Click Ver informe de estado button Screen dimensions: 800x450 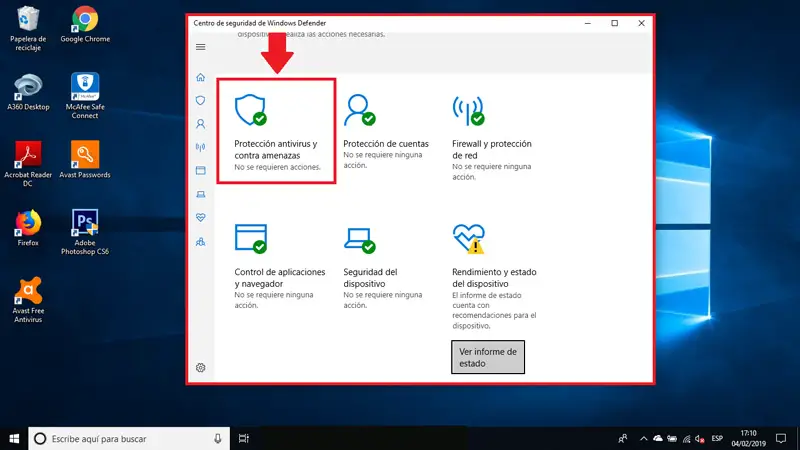[x=488, y=357]
